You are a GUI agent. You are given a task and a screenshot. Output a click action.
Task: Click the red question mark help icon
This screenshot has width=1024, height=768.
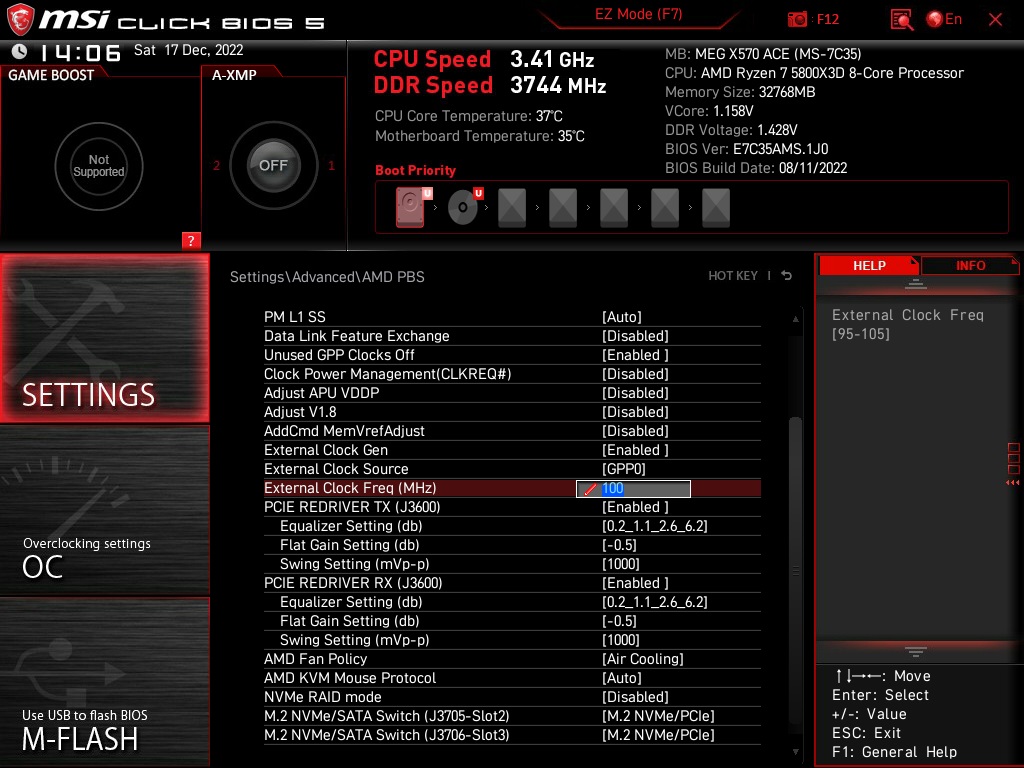pyautogui.click(x=191, y=240)
